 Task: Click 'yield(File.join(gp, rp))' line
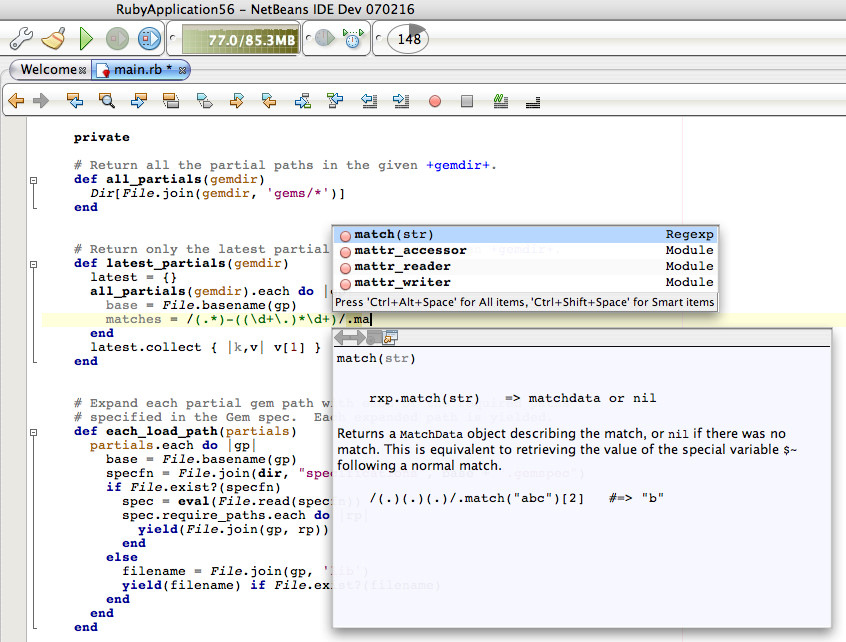click(233, 530)
